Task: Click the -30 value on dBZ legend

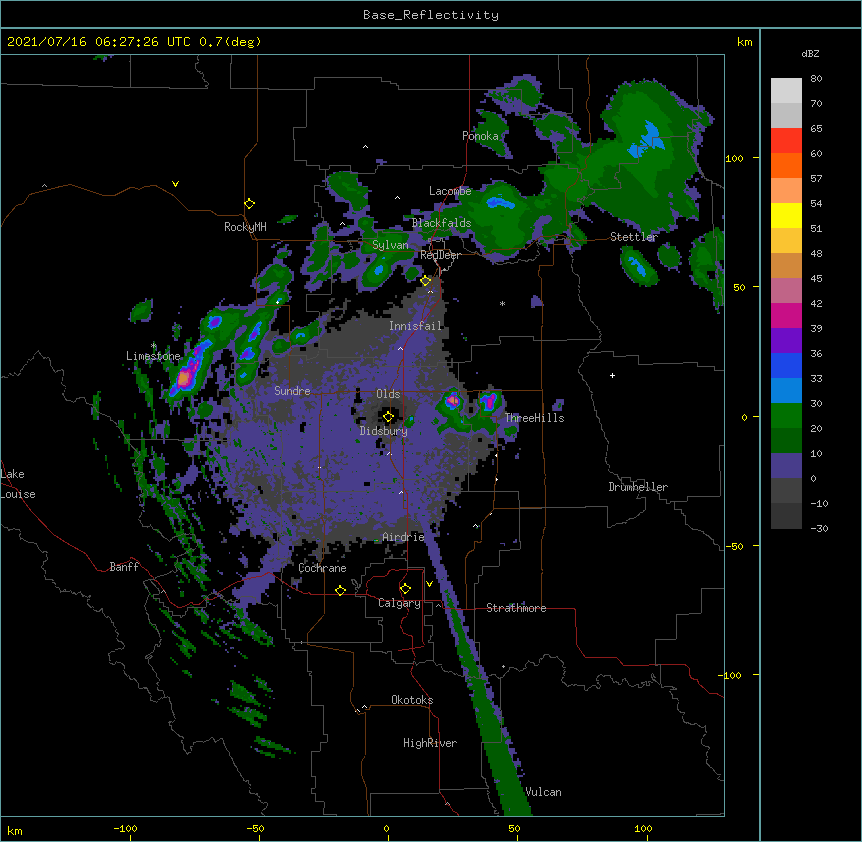Action: pos(819,528)
